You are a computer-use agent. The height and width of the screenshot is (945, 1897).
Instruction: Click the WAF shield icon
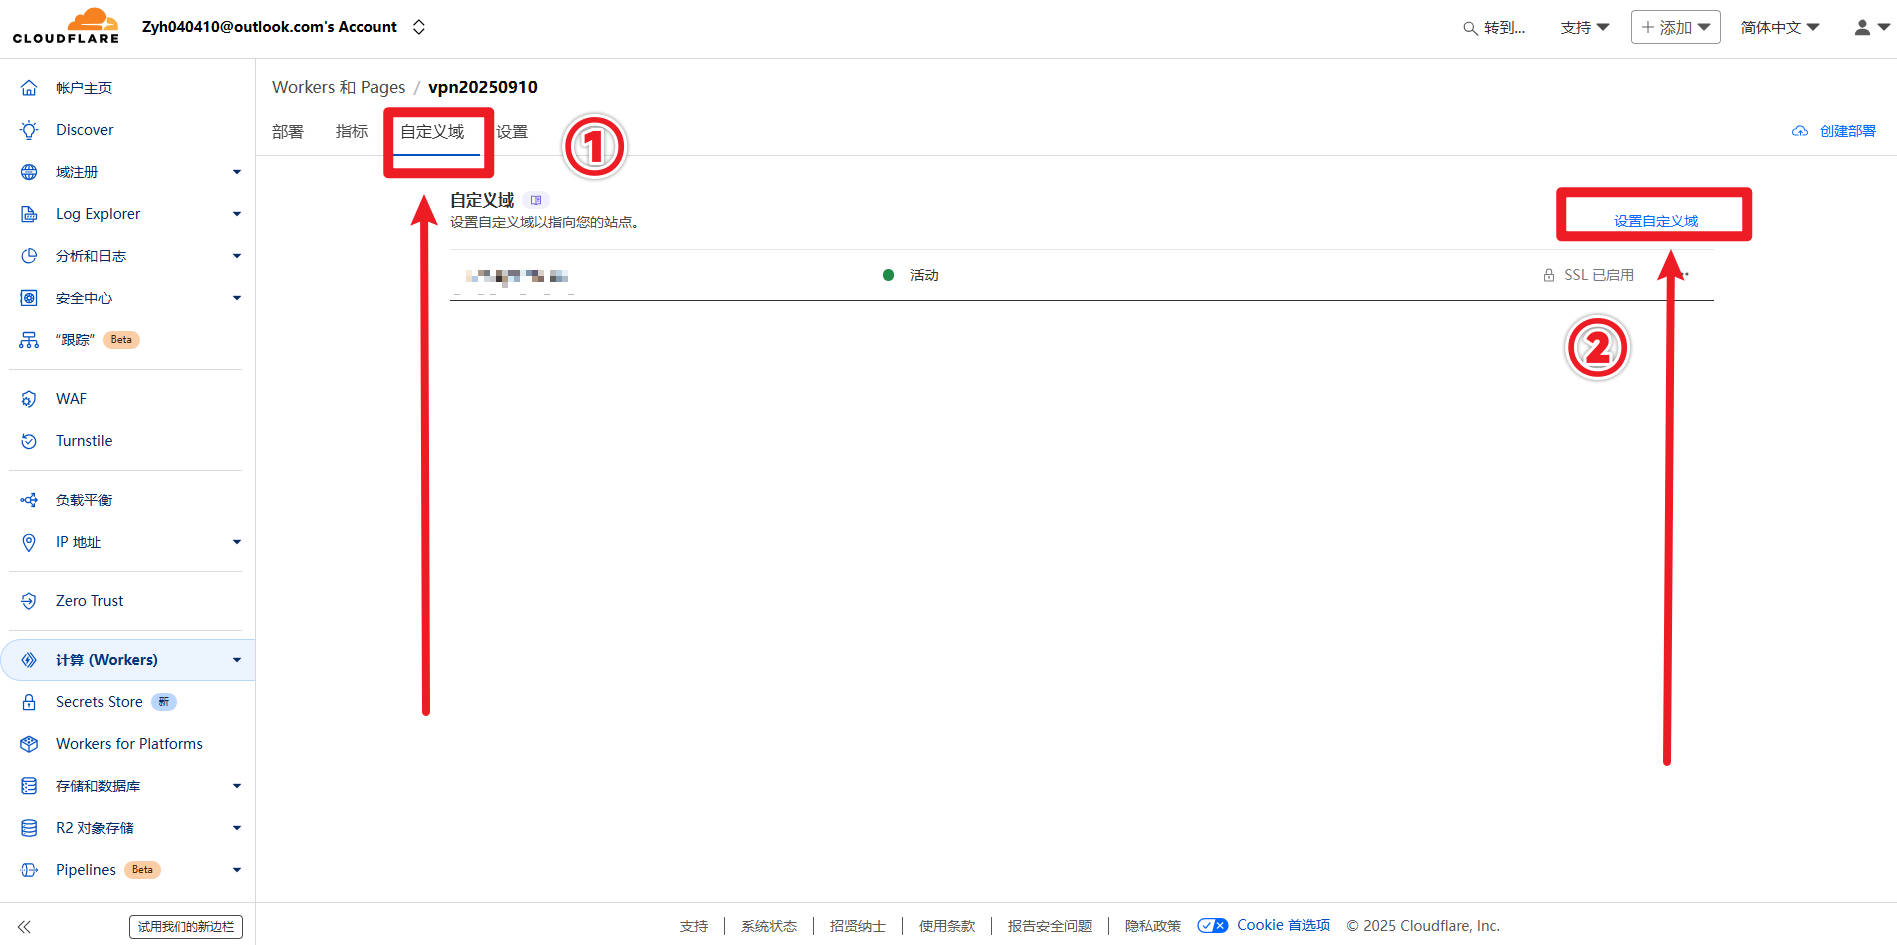(29, 399)
